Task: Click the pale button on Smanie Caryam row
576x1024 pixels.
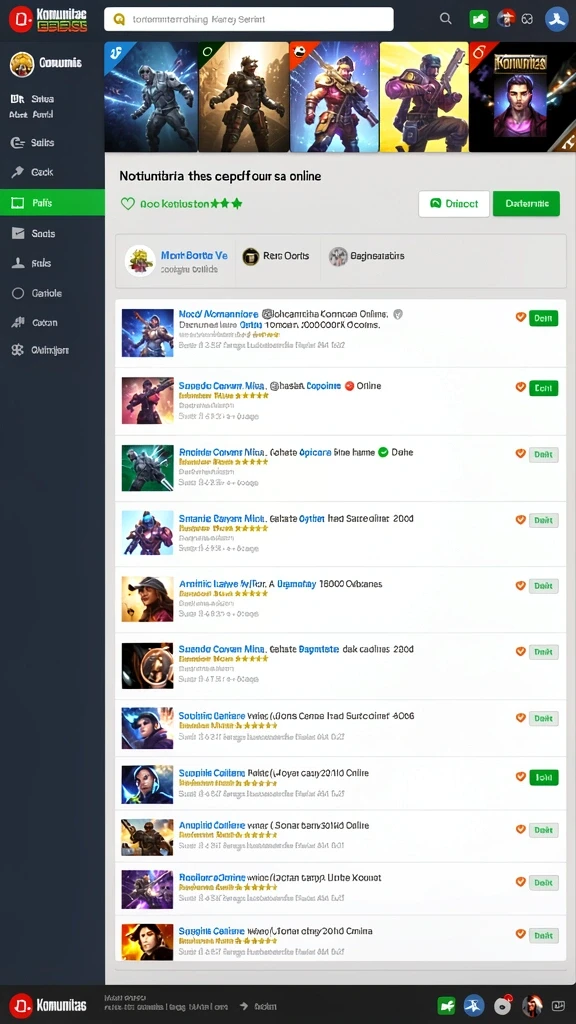Action: (543, 520)
